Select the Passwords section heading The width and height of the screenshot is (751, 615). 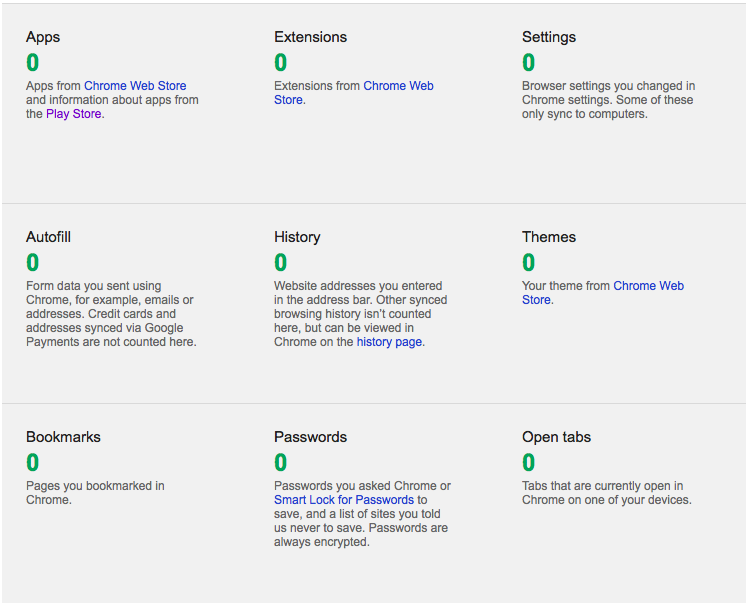pyautogui.click(x=310, y=437)
